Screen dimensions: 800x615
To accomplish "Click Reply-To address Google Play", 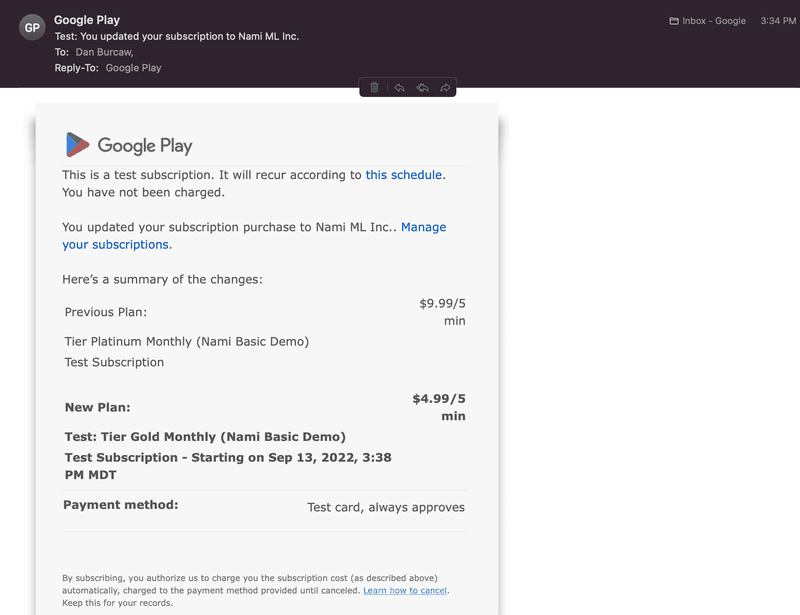I will (133, 68).
